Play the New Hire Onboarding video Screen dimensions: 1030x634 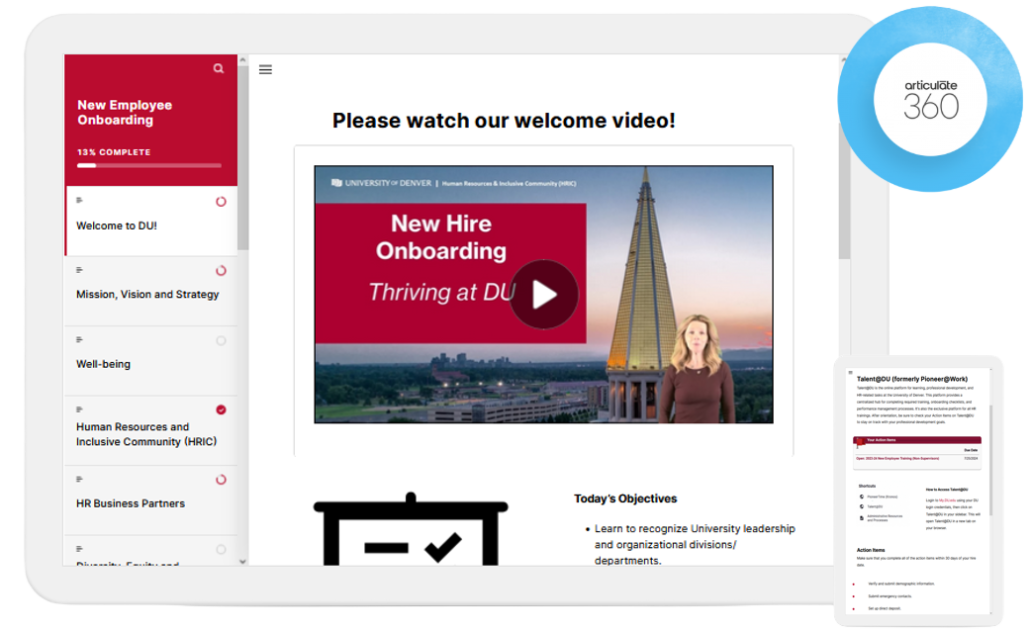click(543, 294)
